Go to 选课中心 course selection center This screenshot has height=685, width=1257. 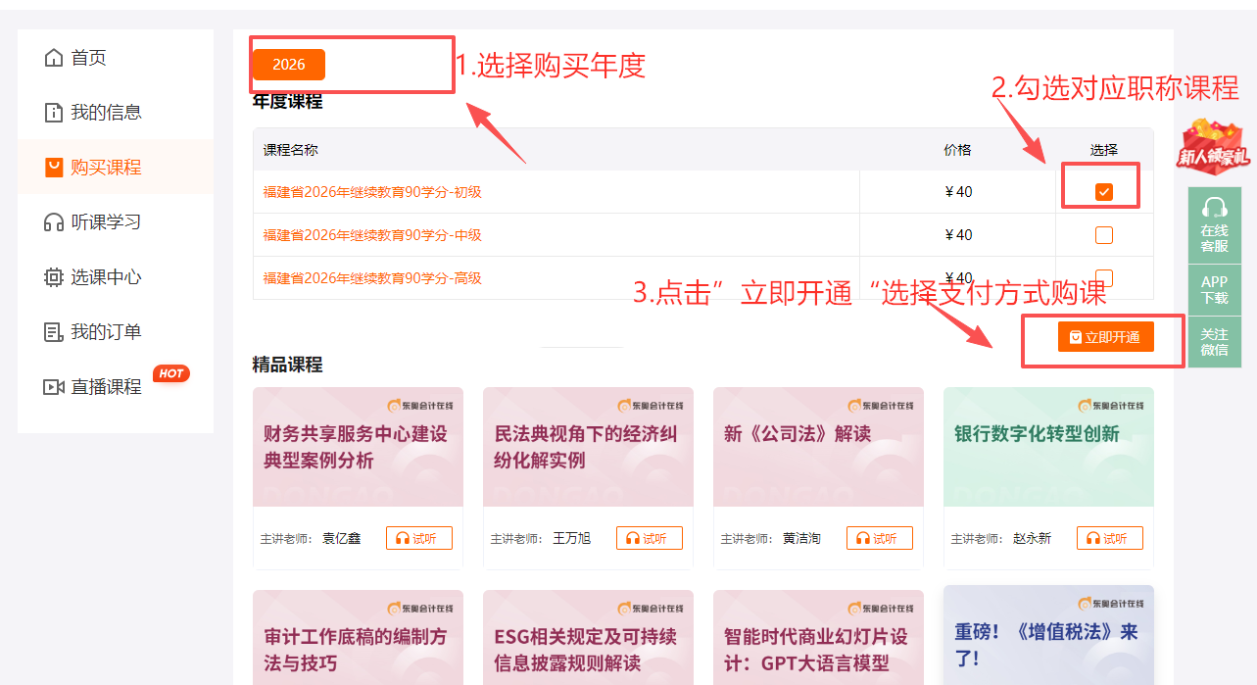click(94, 276)
